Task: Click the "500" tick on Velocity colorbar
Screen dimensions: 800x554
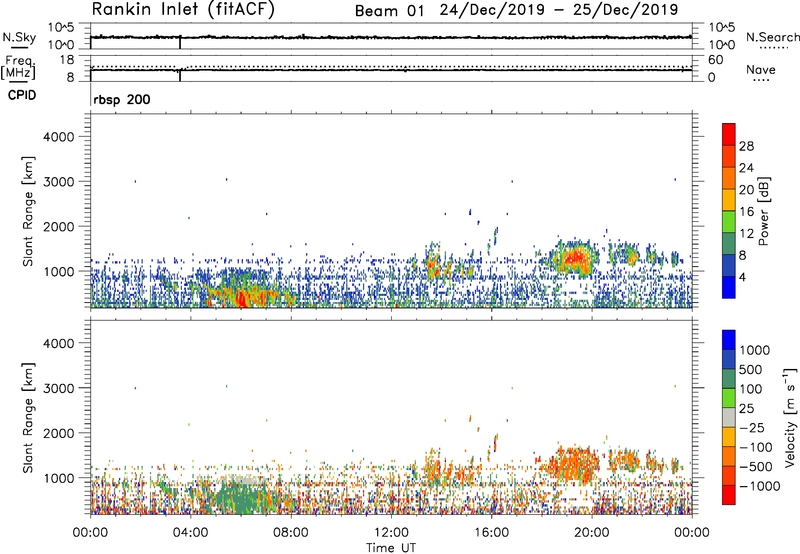Action: pos(751,370)
